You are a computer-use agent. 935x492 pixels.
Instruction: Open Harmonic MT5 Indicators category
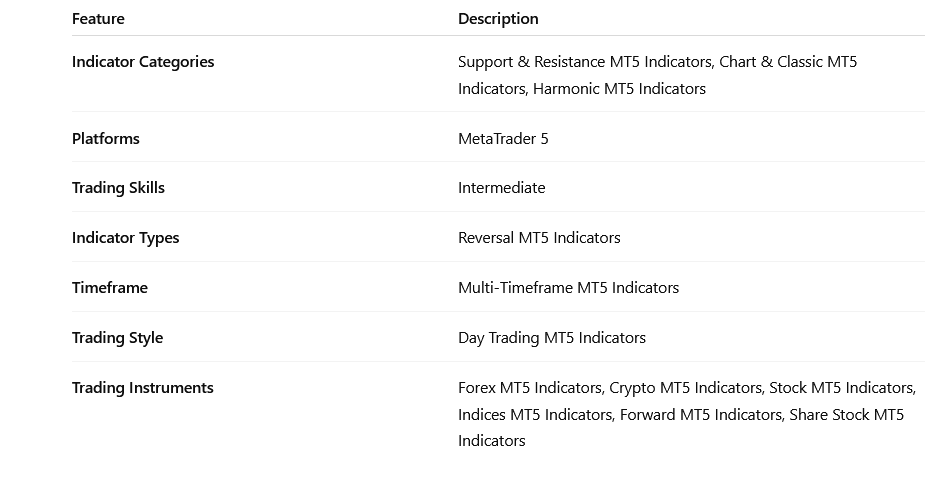coord(619,89)
